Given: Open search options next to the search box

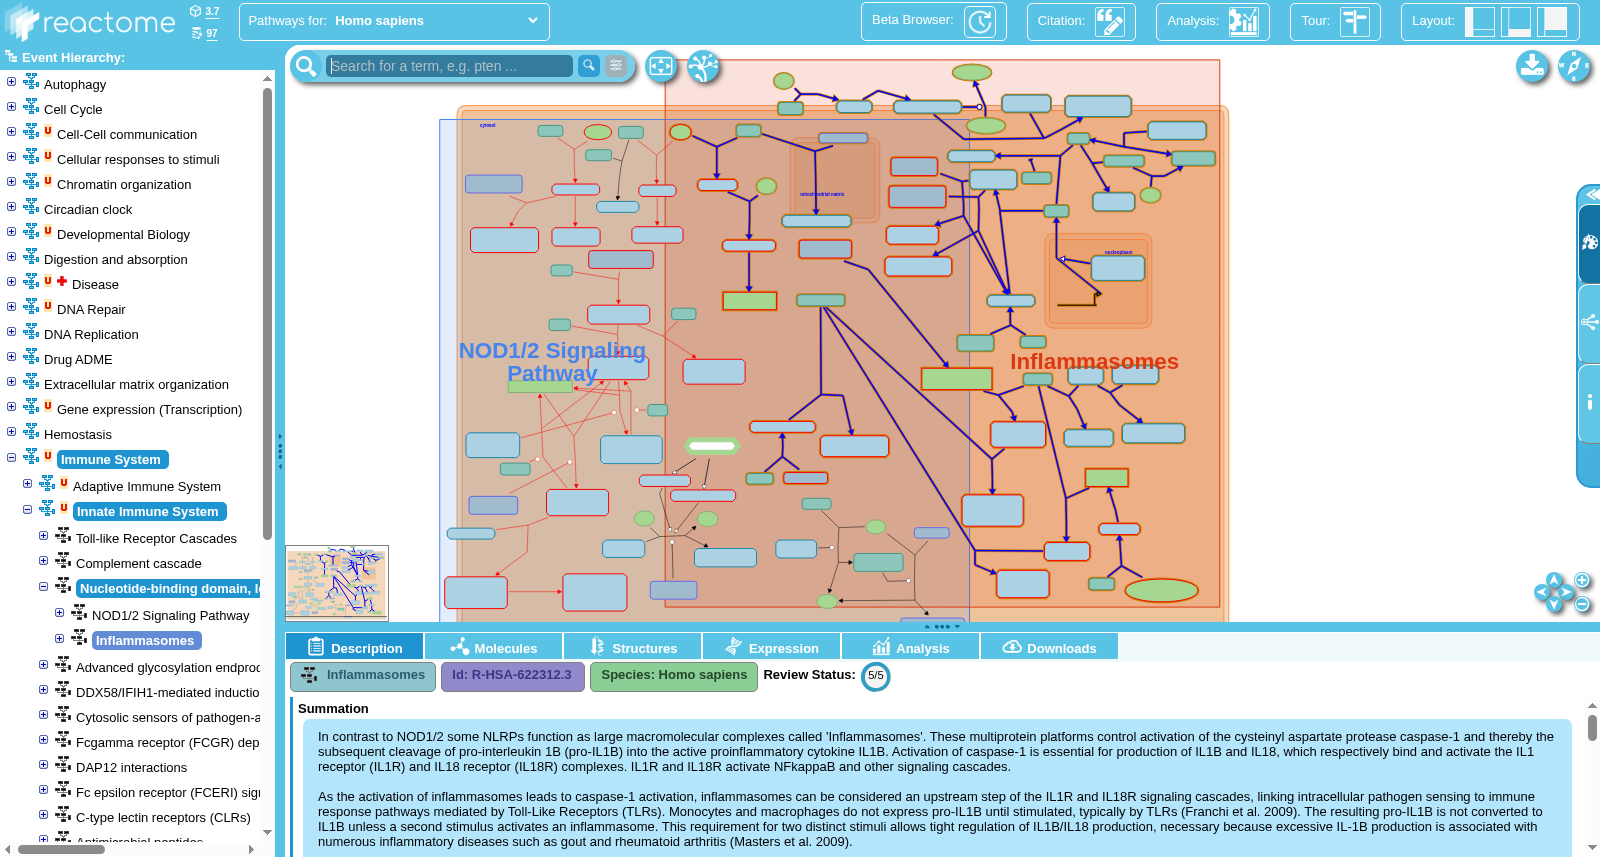Looking at the screenshot, I should coord(616,65).
